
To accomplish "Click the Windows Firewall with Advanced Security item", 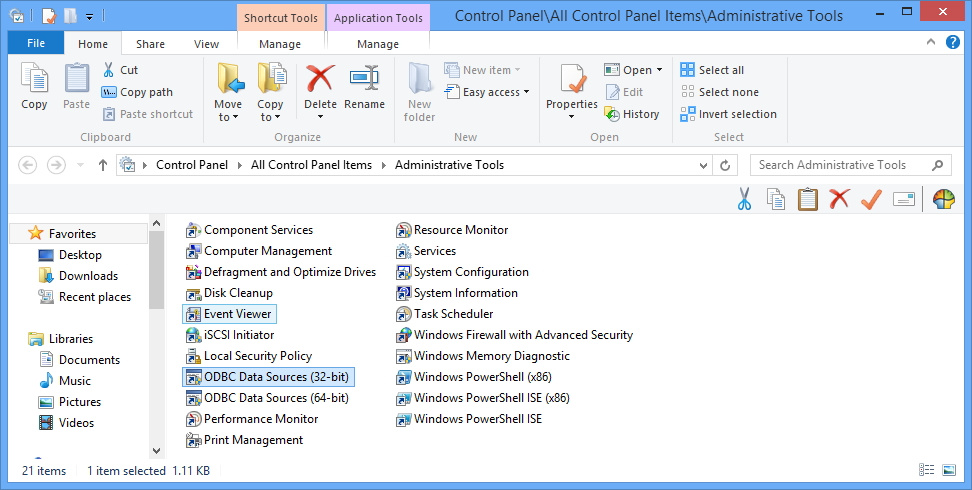I will (x=522, y=335).
